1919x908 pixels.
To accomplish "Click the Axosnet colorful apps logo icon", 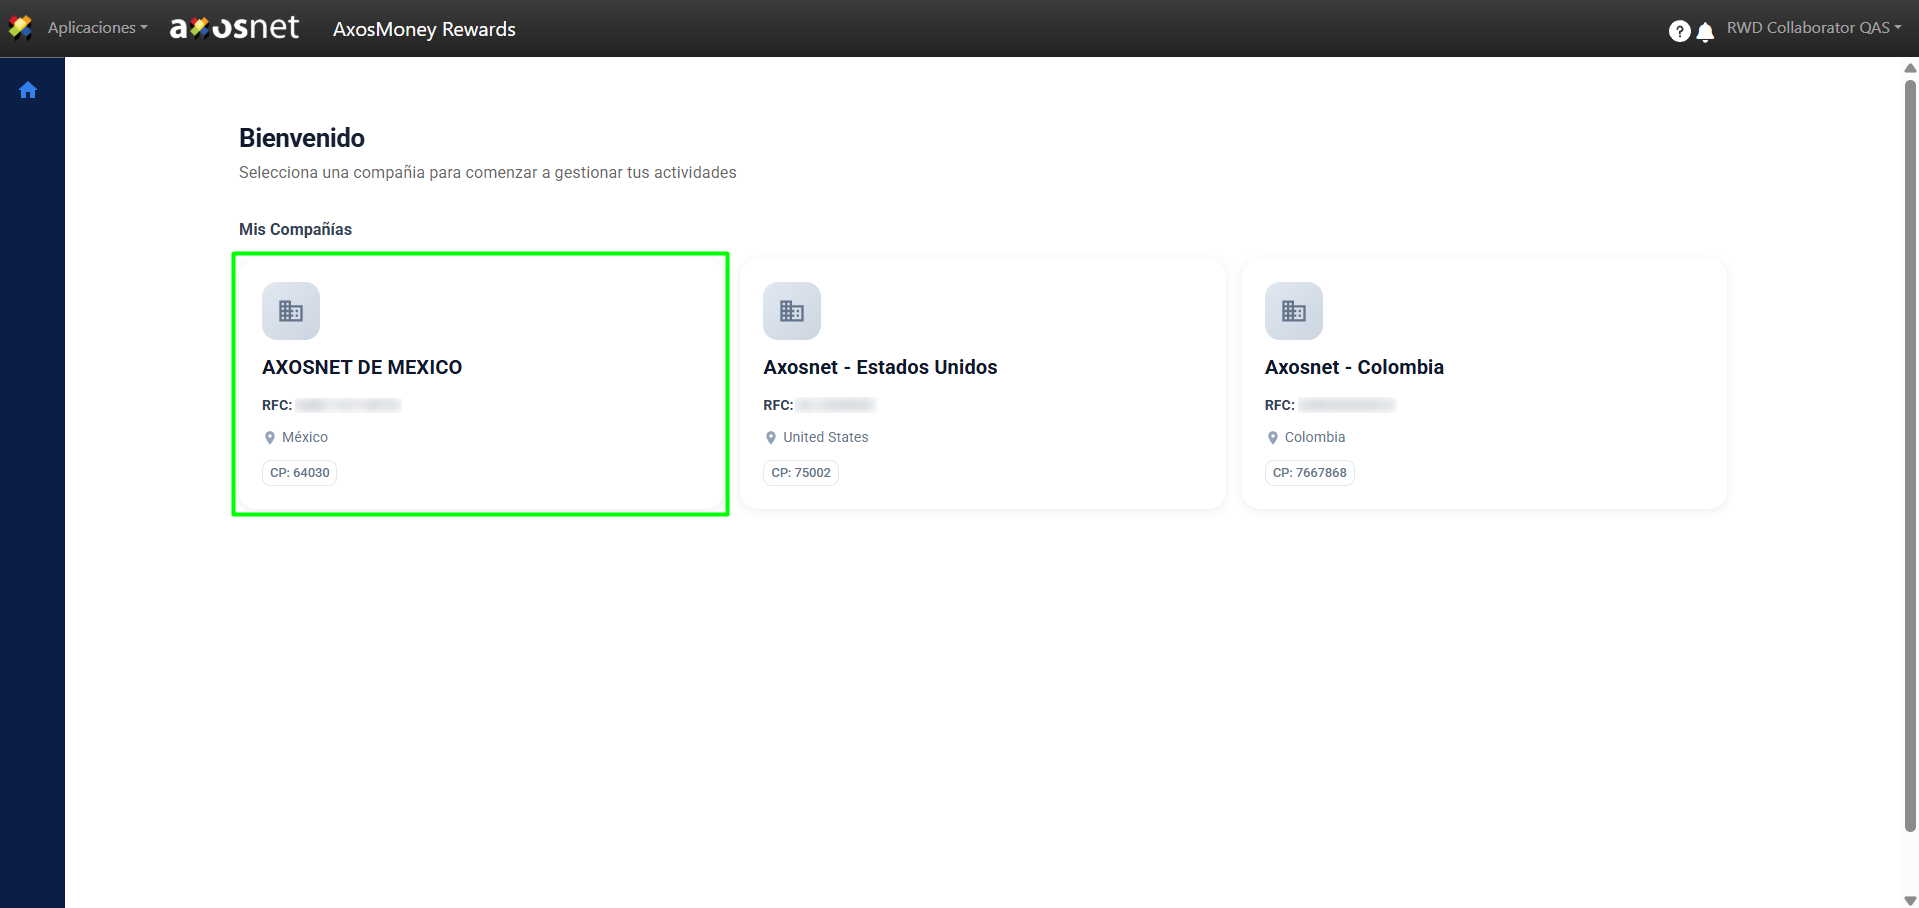I will pos(20,28).
